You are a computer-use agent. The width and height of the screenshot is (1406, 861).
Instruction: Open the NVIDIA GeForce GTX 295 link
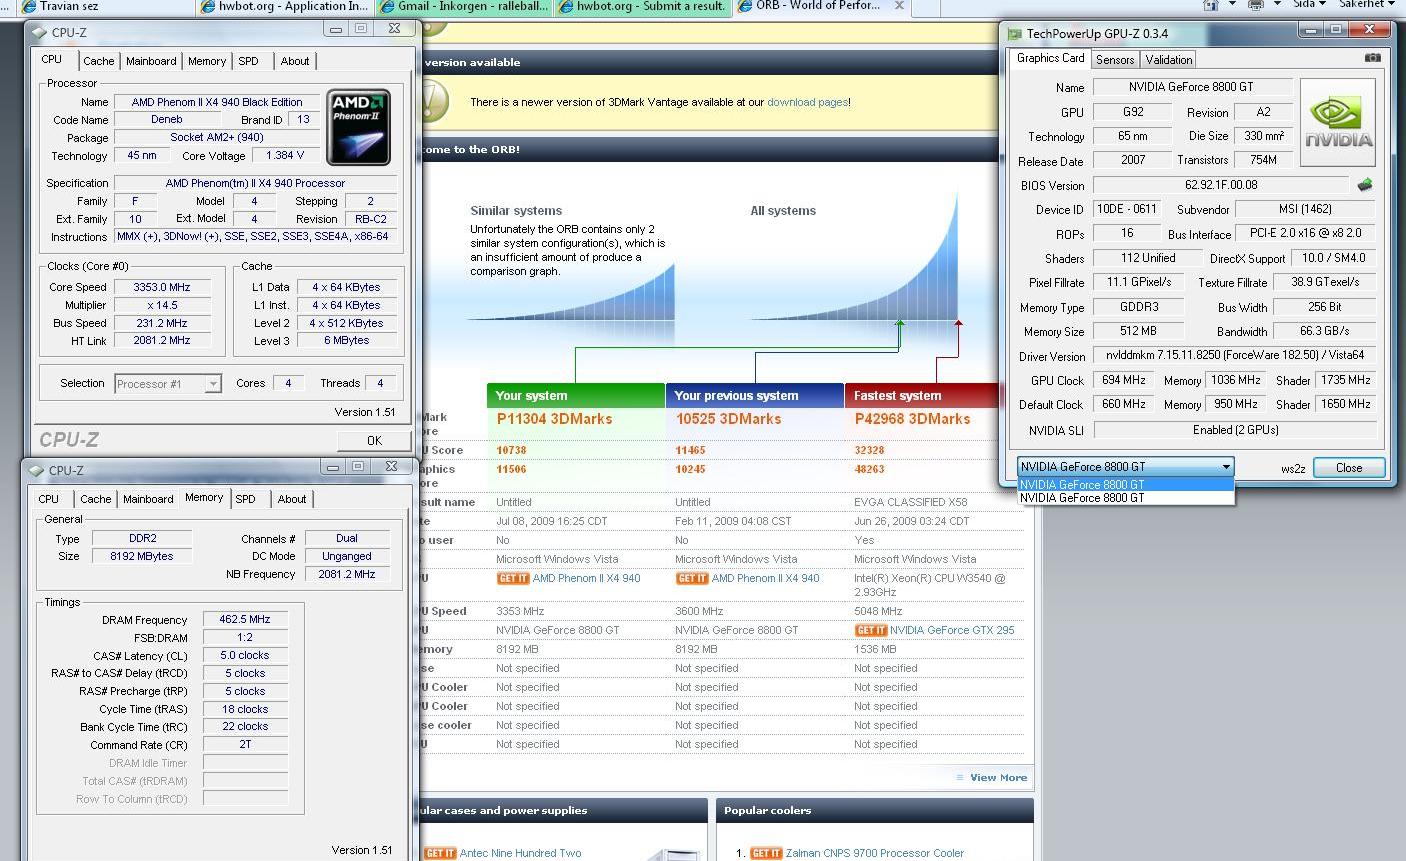[x=952, y=631]
